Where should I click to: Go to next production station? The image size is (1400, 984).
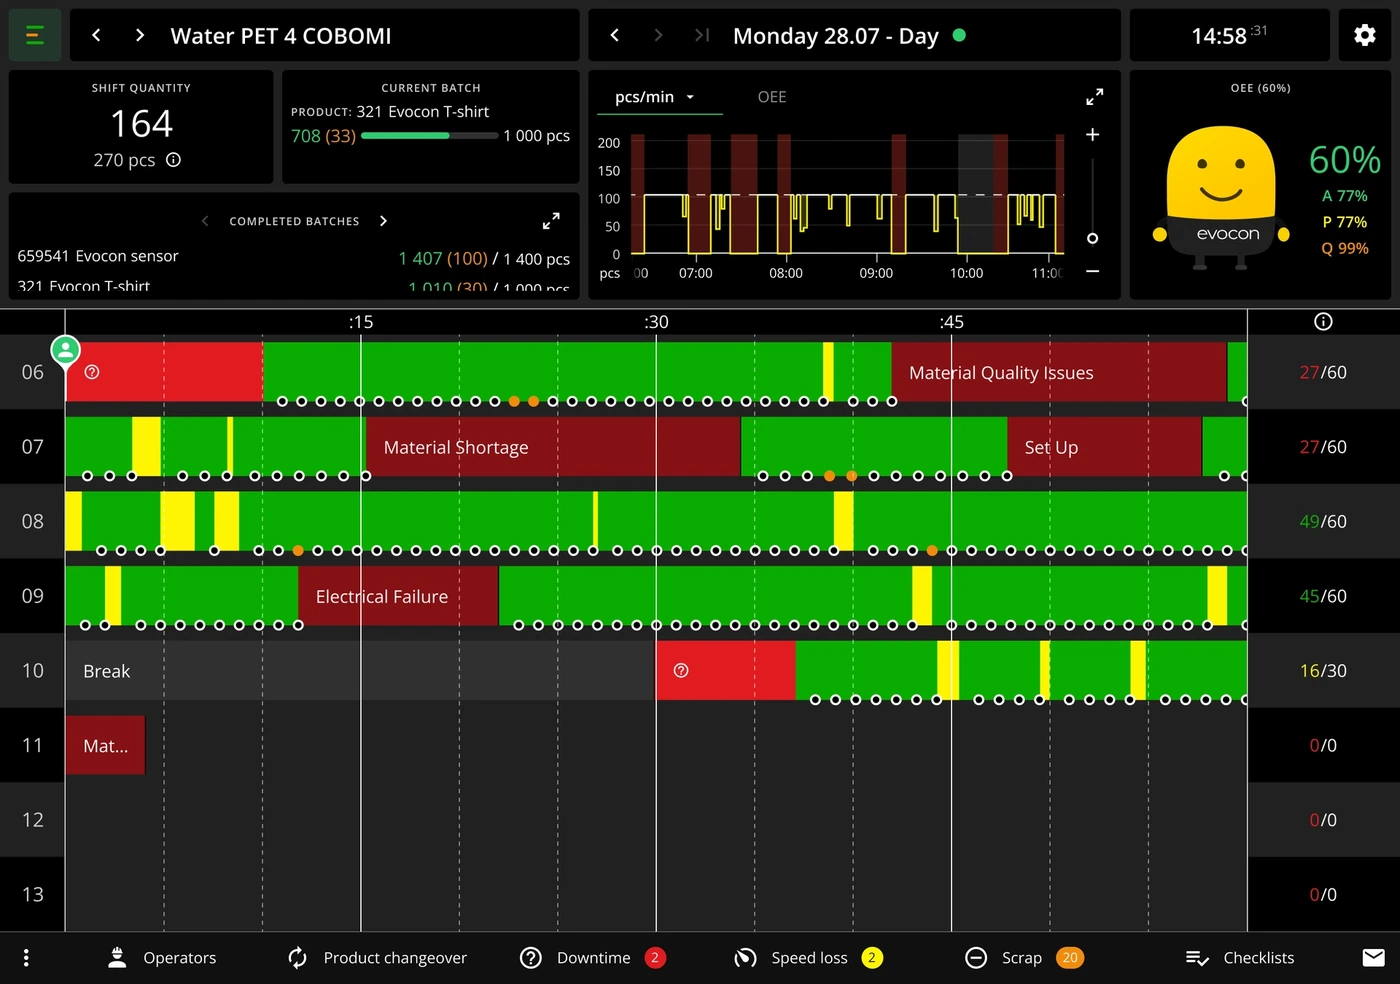tap(140, 36)
